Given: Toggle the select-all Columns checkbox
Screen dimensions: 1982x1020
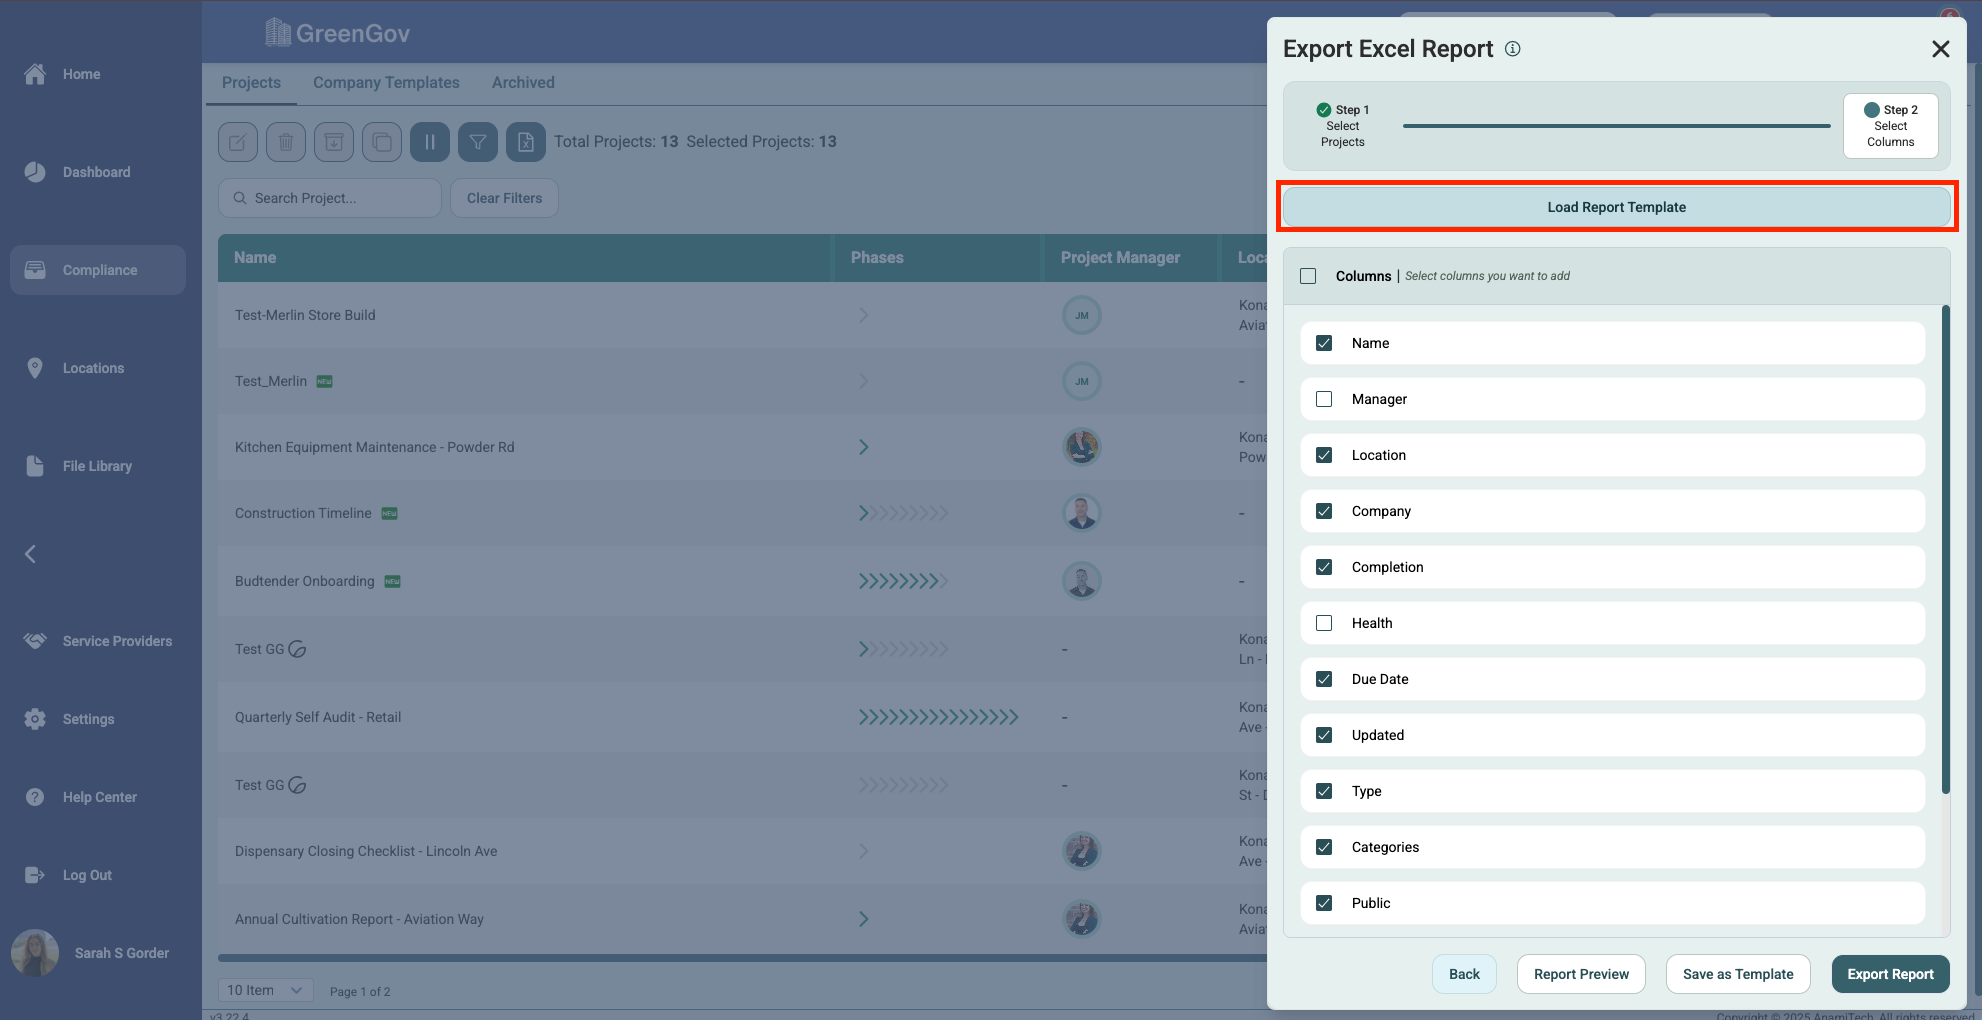Looking at the screenshot, I should tap(1308, 276).
